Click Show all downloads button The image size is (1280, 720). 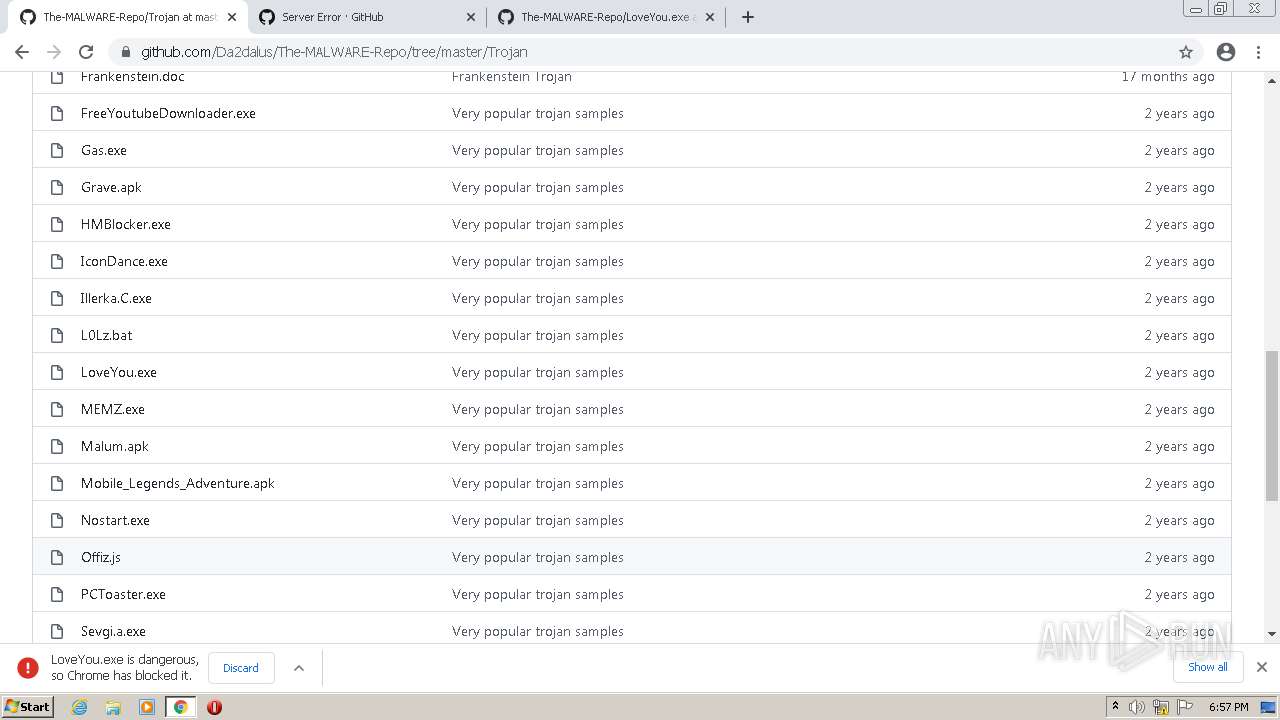pos(1207,667)
